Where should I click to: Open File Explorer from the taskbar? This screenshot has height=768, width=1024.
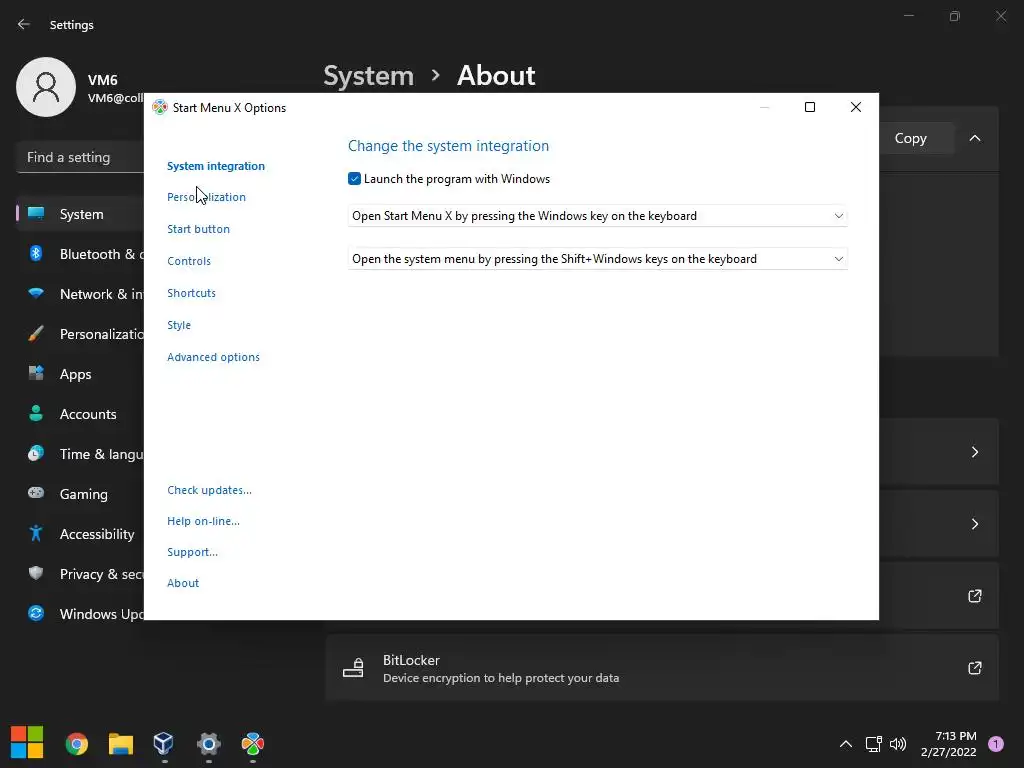pos(121,744)
